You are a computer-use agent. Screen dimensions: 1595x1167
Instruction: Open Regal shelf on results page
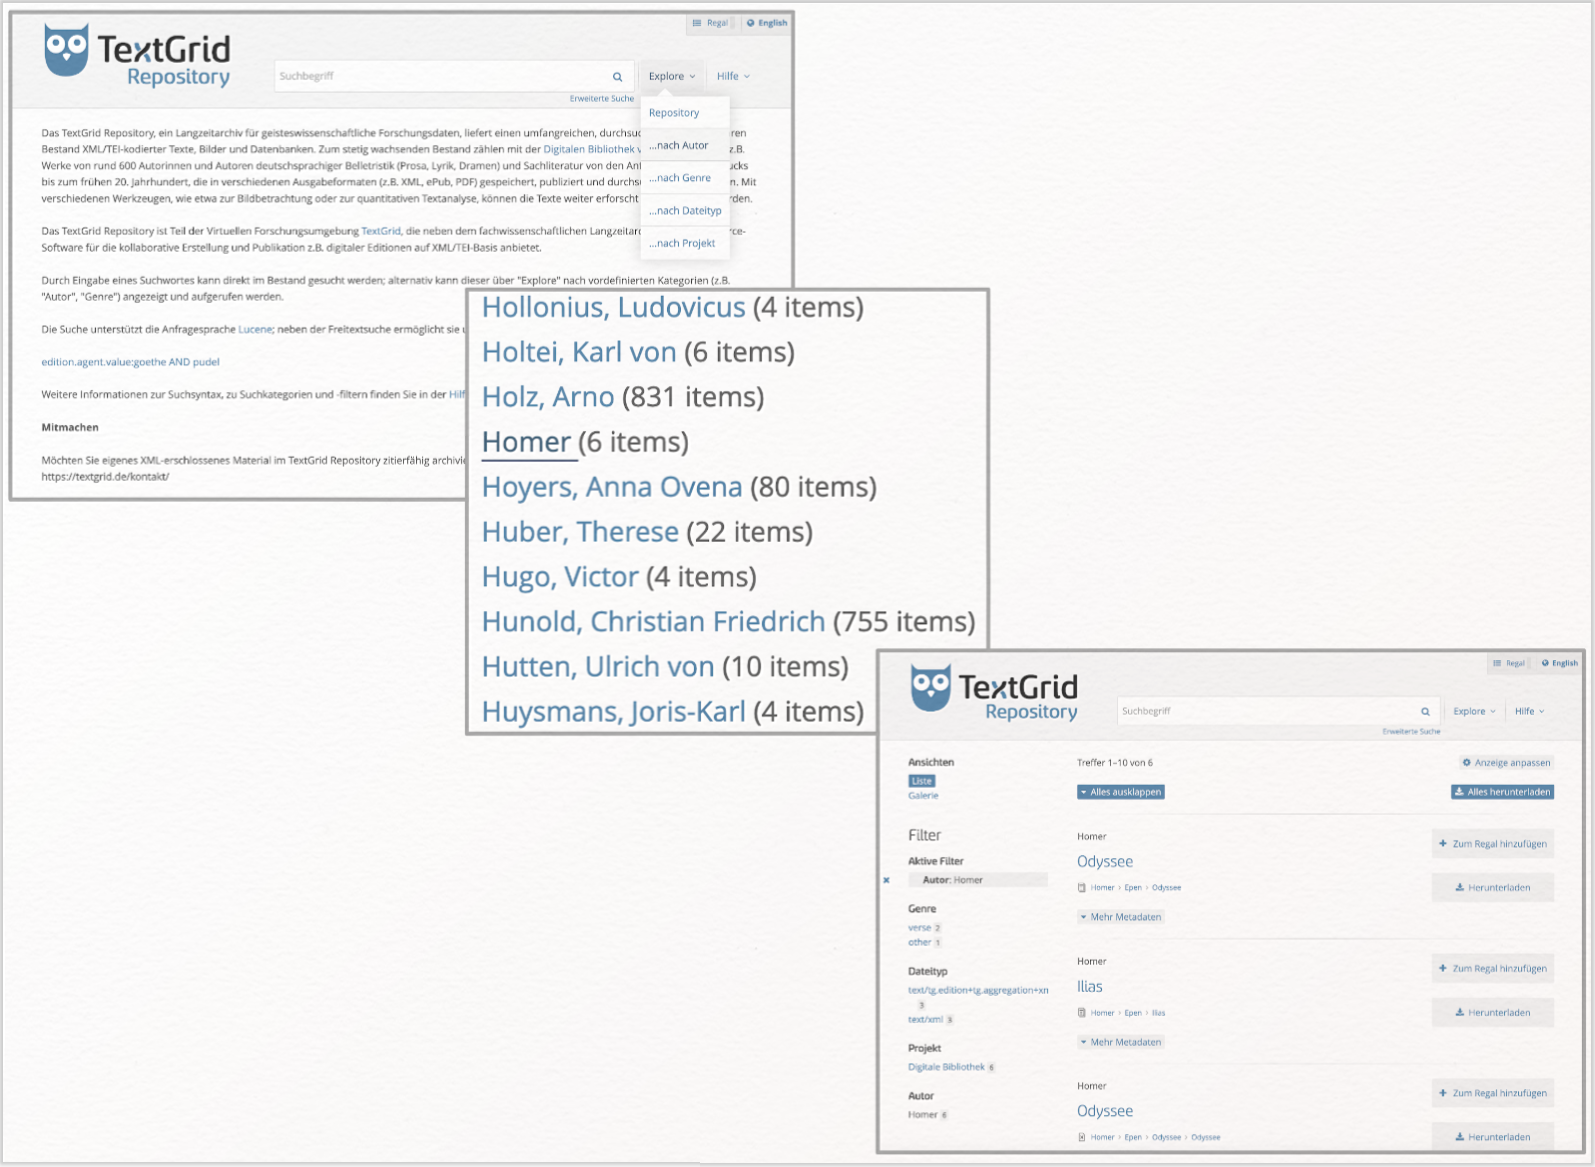[x=1509, y=663]
